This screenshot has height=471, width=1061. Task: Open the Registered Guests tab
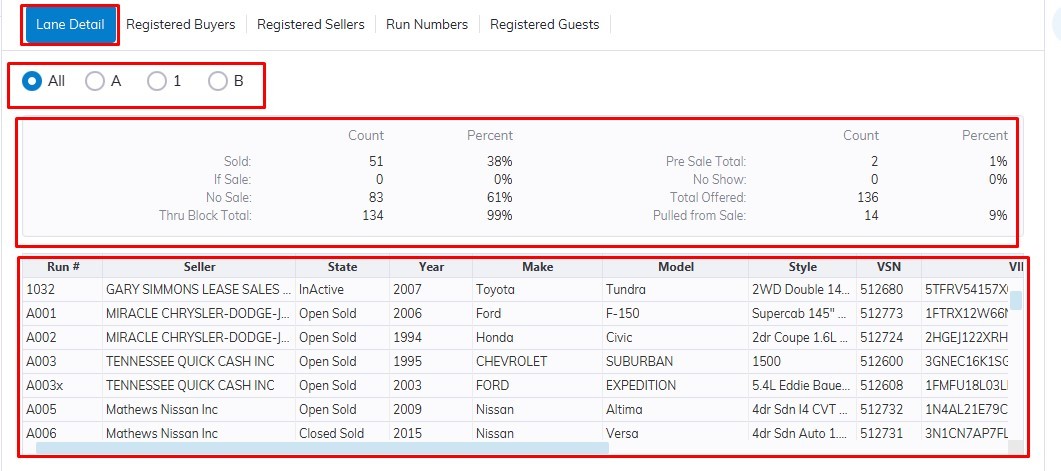(544, 24)
